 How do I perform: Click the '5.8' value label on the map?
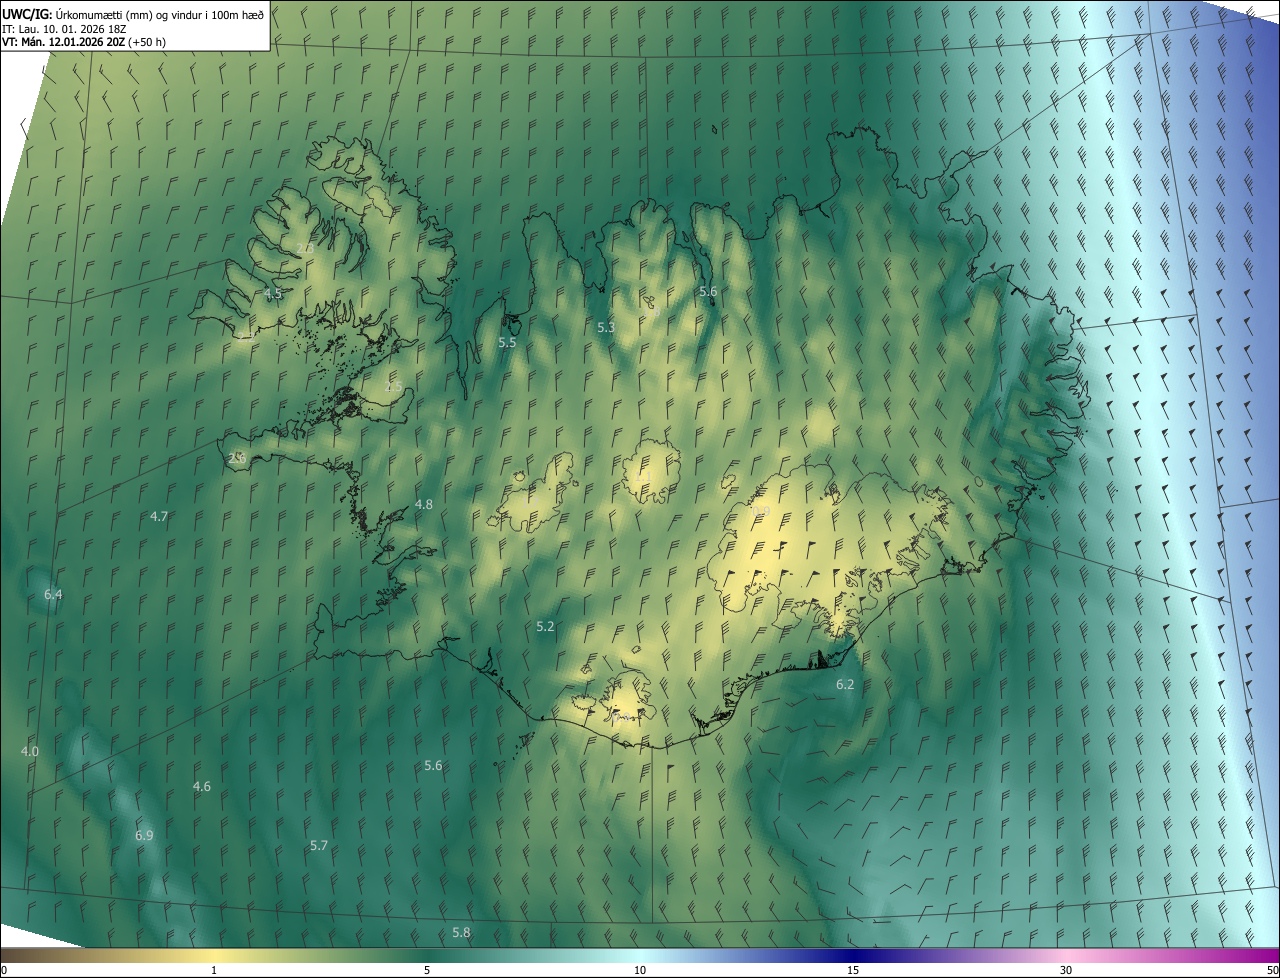coord(461,933)
